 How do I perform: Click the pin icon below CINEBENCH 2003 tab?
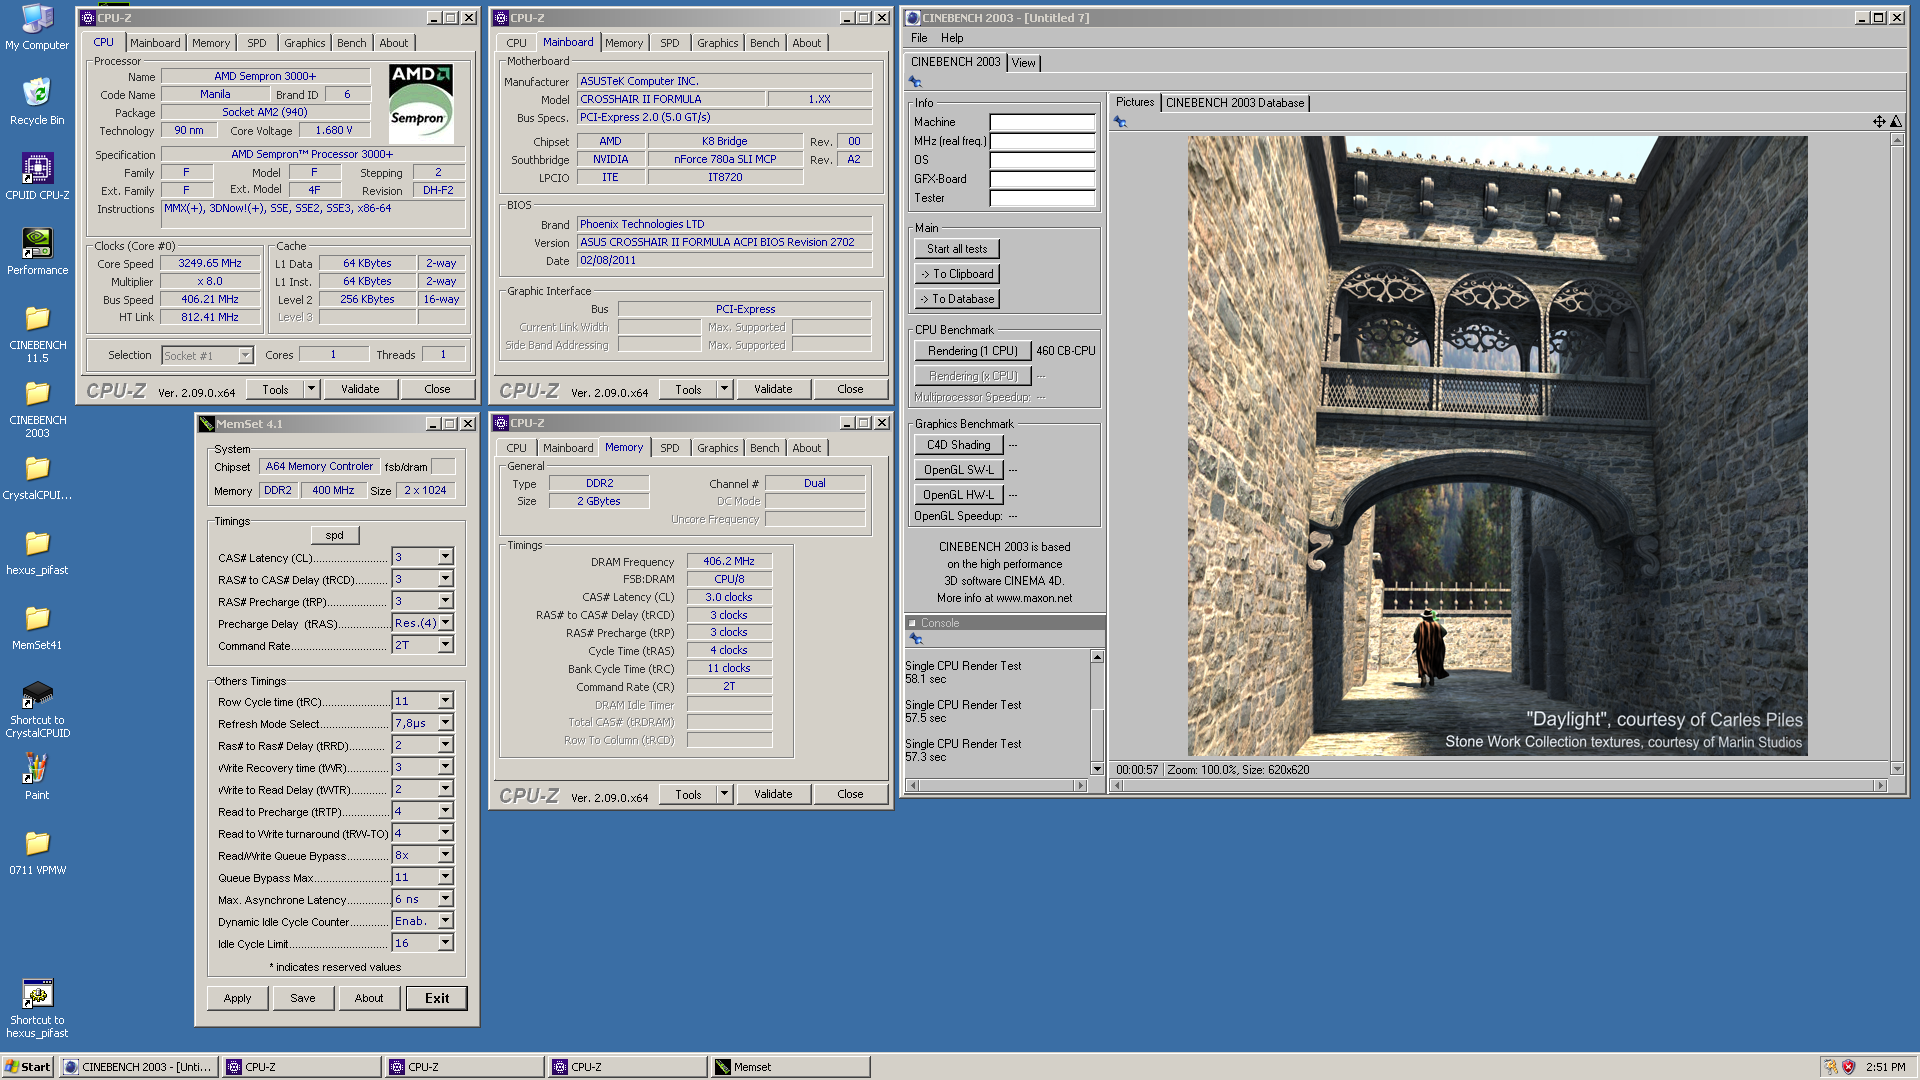click(915, 82)
